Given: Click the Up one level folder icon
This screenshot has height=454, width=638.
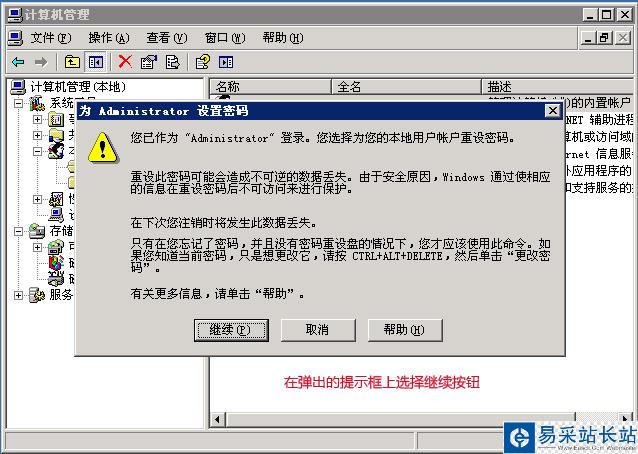Looking at the screenshot, I should pos(72,62).
